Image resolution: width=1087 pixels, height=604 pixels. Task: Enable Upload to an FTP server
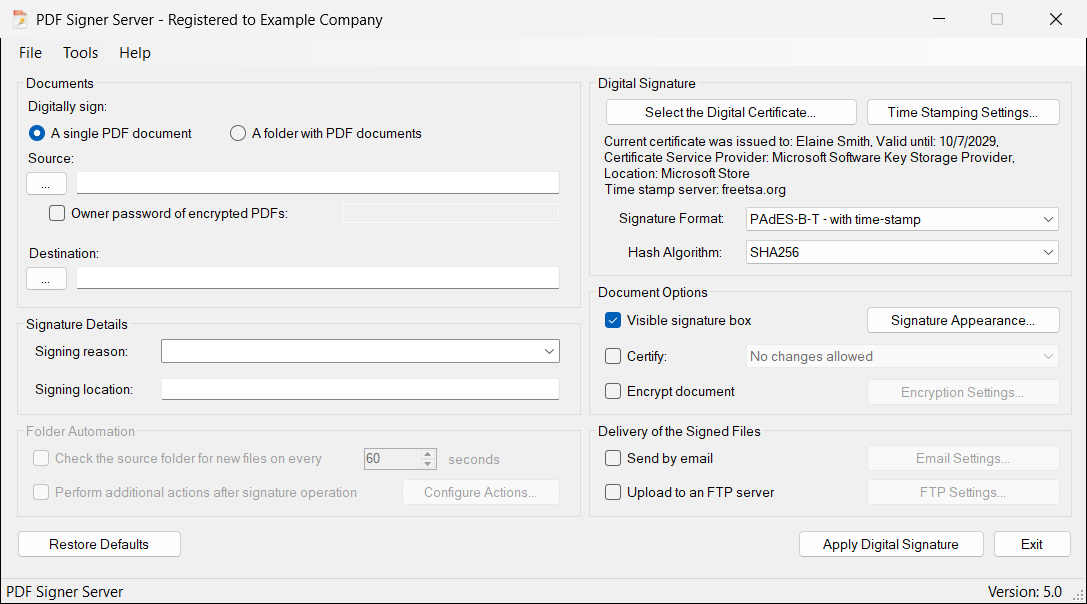613,492
